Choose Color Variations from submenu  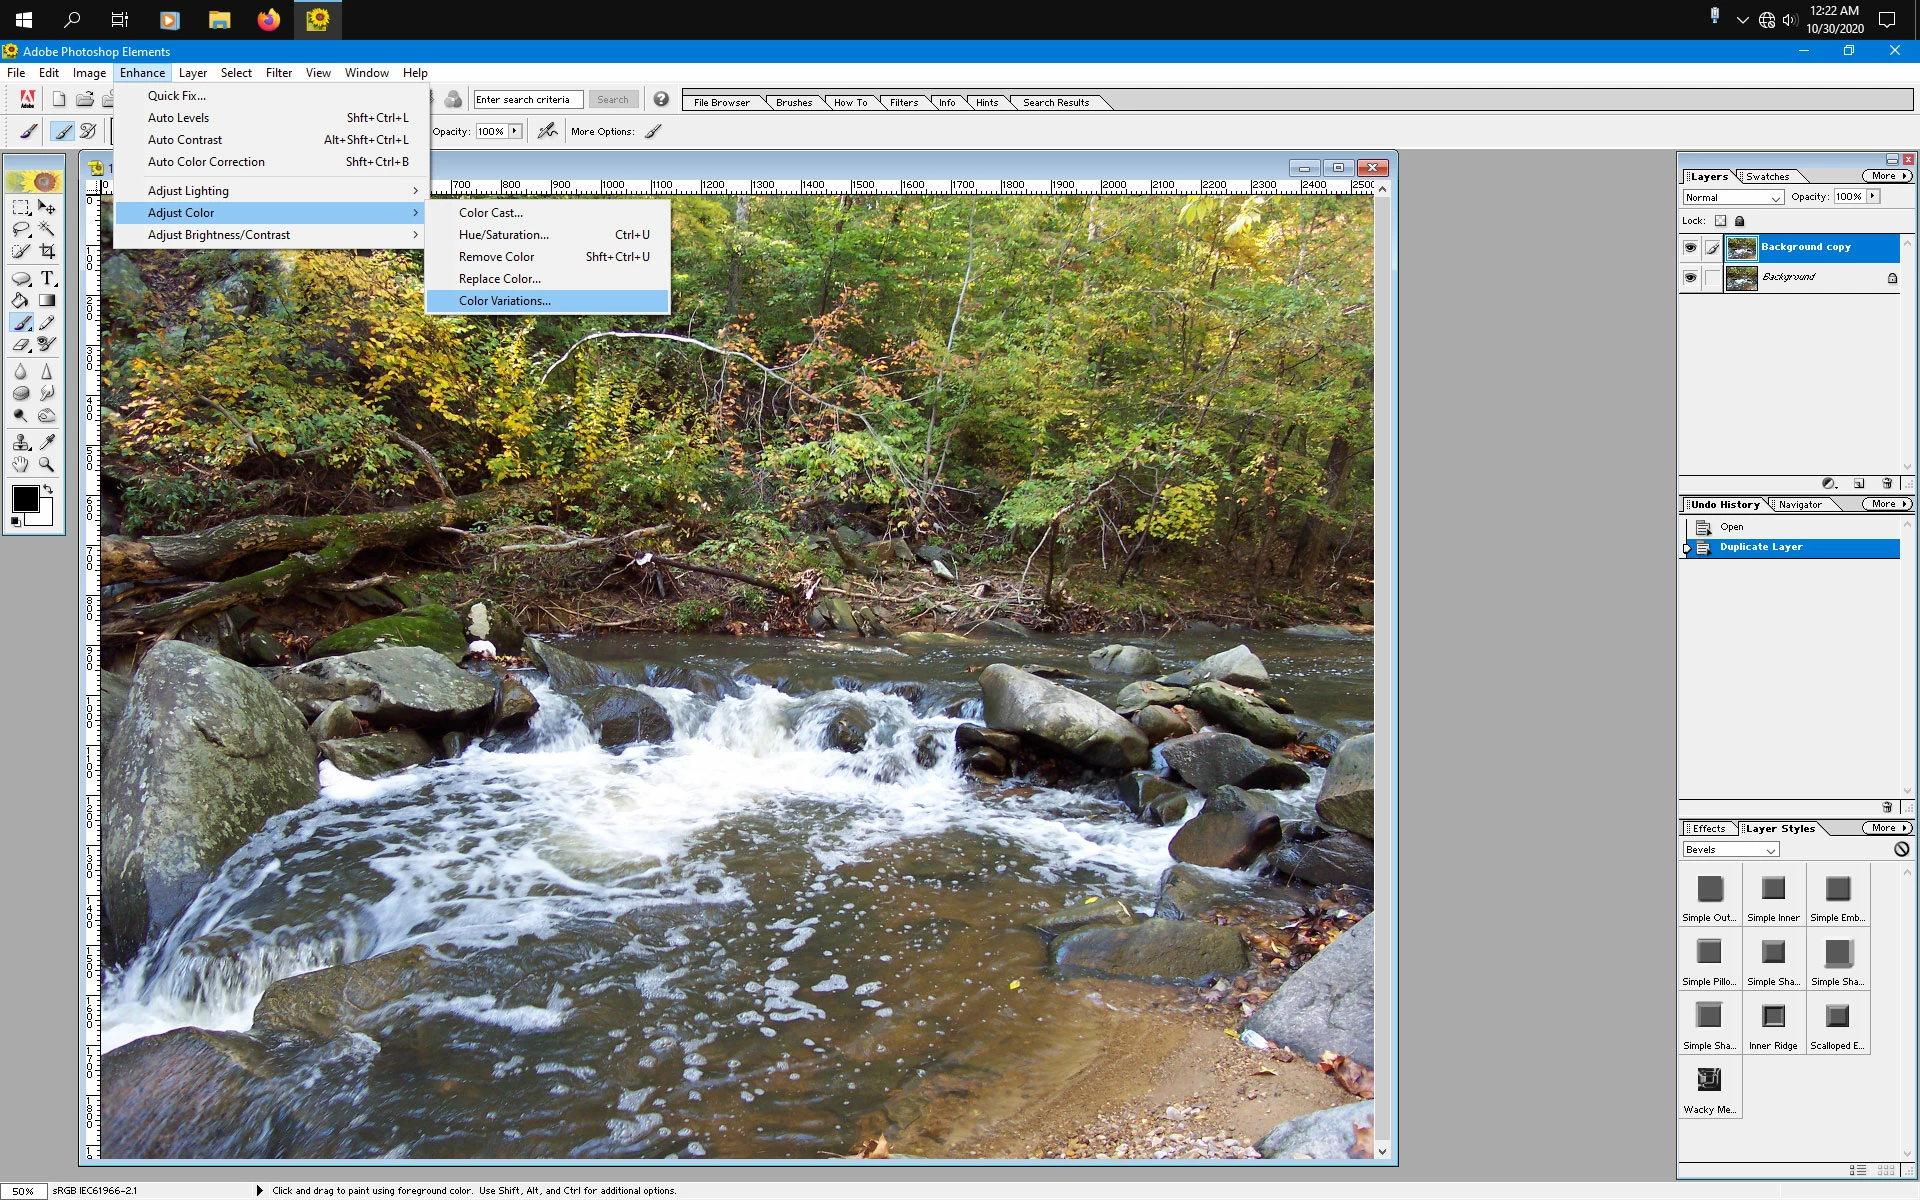point(505,301)
